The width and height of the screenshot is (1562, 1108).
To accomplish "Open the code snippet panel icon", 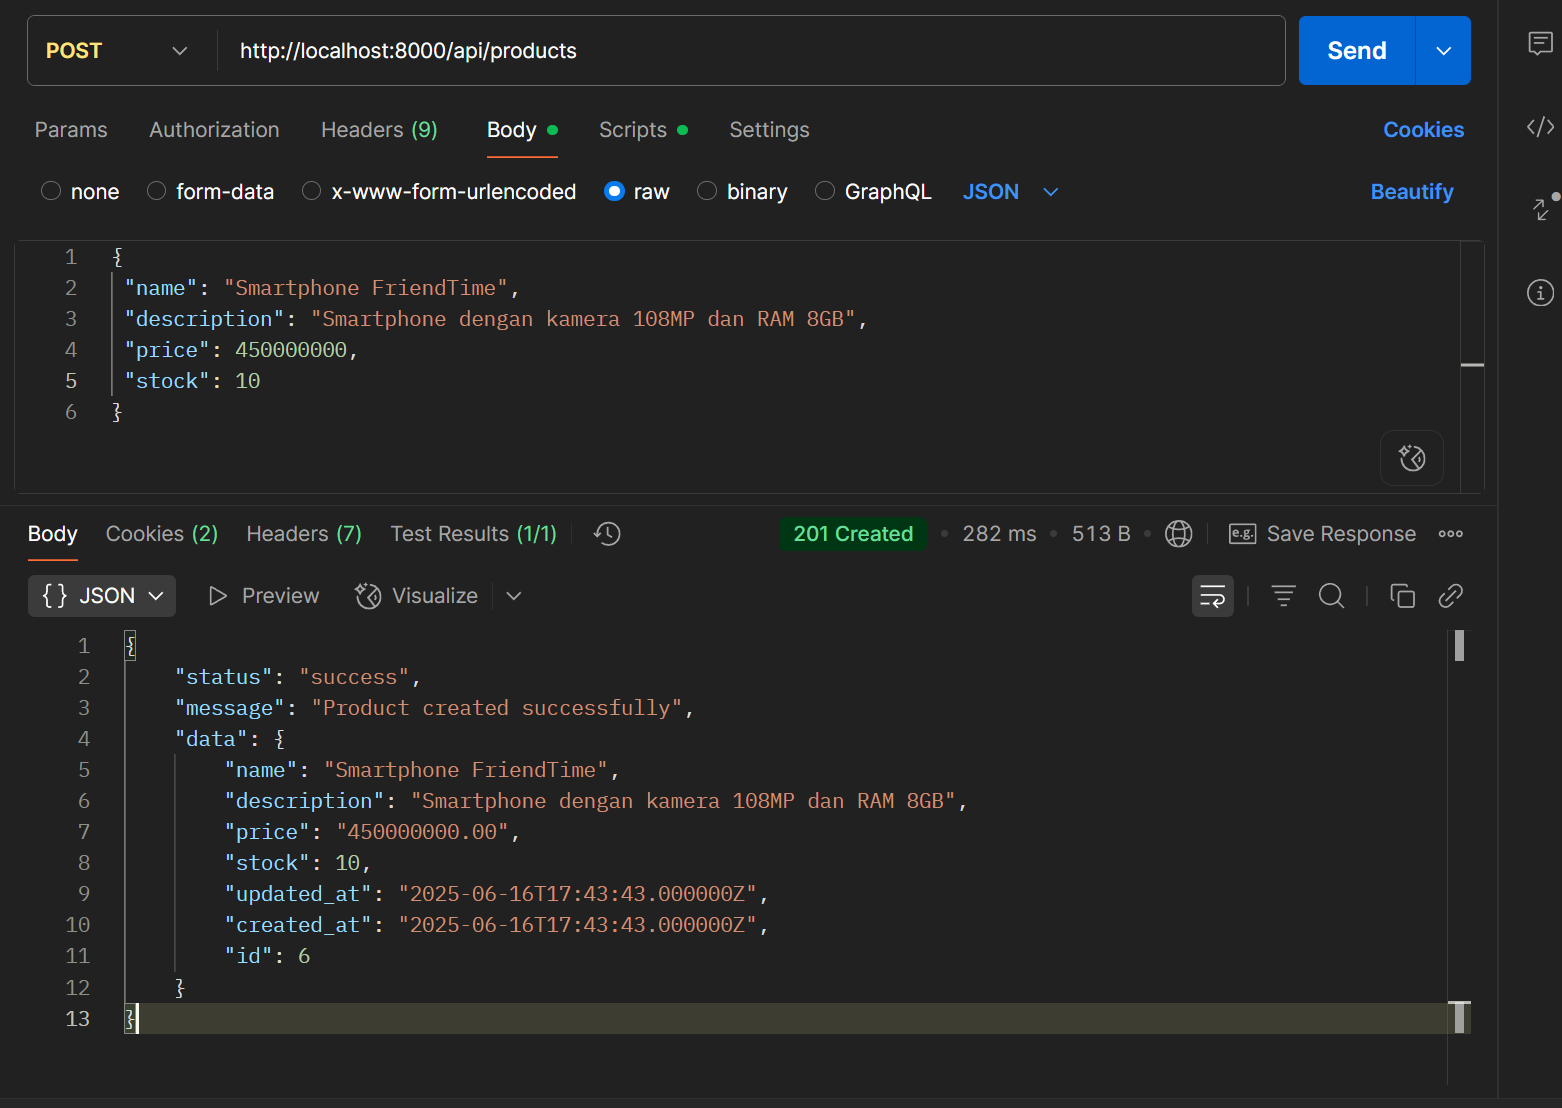I will 1540,127.
